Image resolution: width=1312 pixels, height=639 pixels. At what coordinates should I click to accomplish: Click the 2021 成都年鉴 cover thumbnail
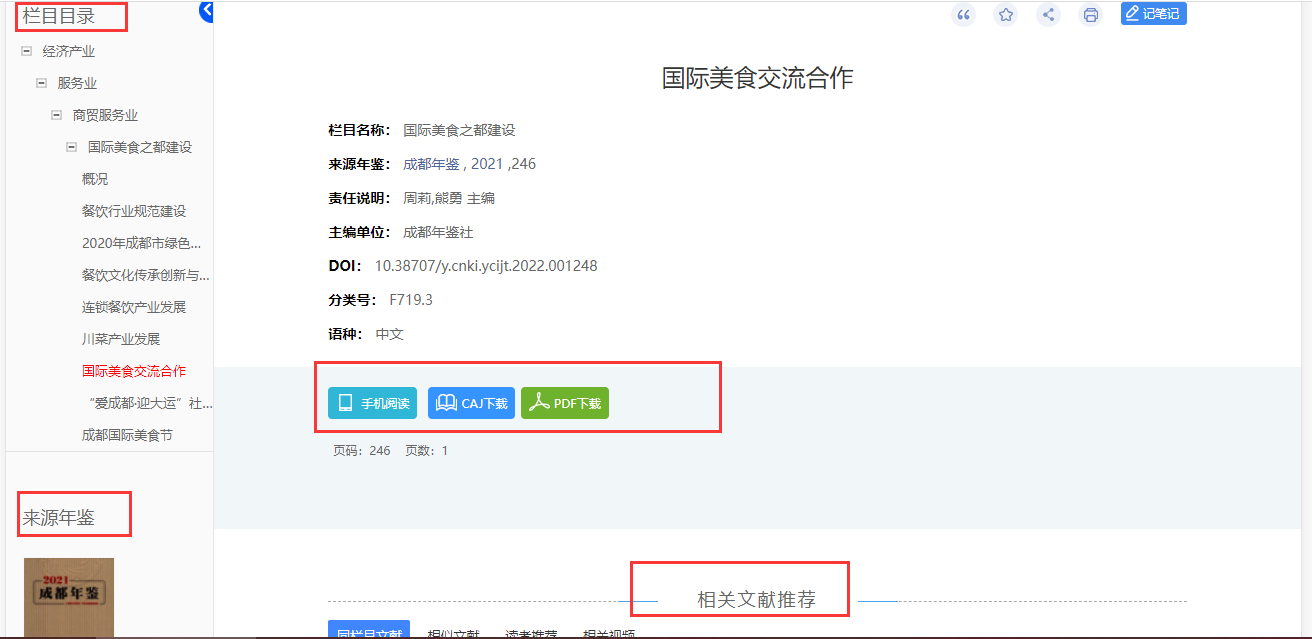(x=69, y=597)
